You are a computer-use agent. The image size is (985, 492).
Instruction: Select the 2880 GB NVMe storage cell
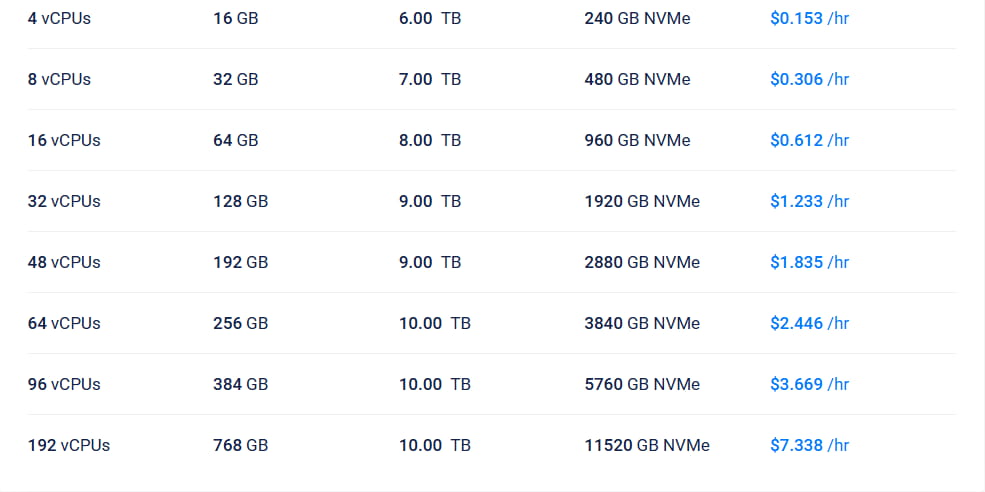(x=642, y=262)
